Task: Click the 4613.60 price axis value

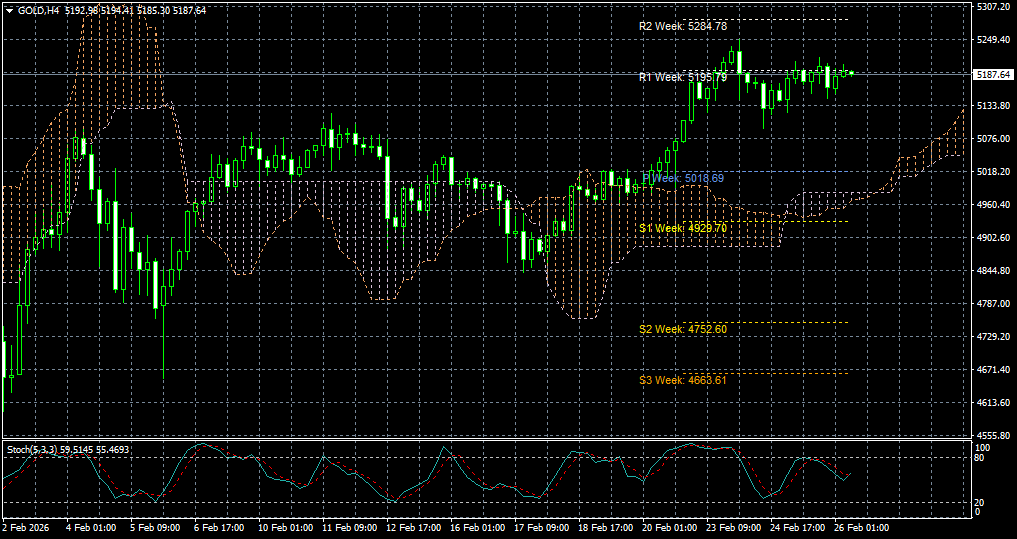Action: tap(993, 403)
